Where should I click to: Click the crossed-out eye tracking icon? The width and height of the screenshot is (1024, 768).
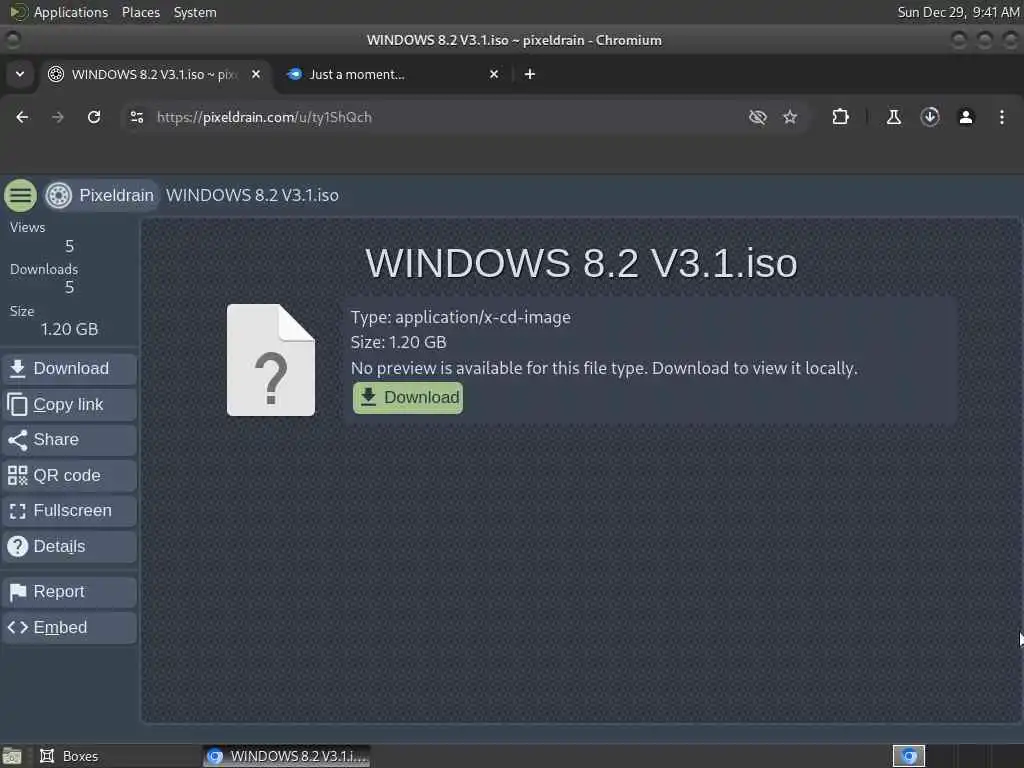point(758,117)
